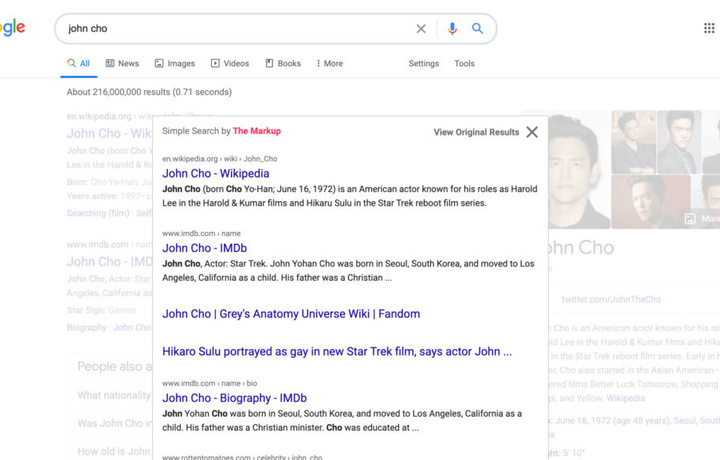Open The Markup link in overlay header
This screenshot has width=720, height=460.
point(257,131)
